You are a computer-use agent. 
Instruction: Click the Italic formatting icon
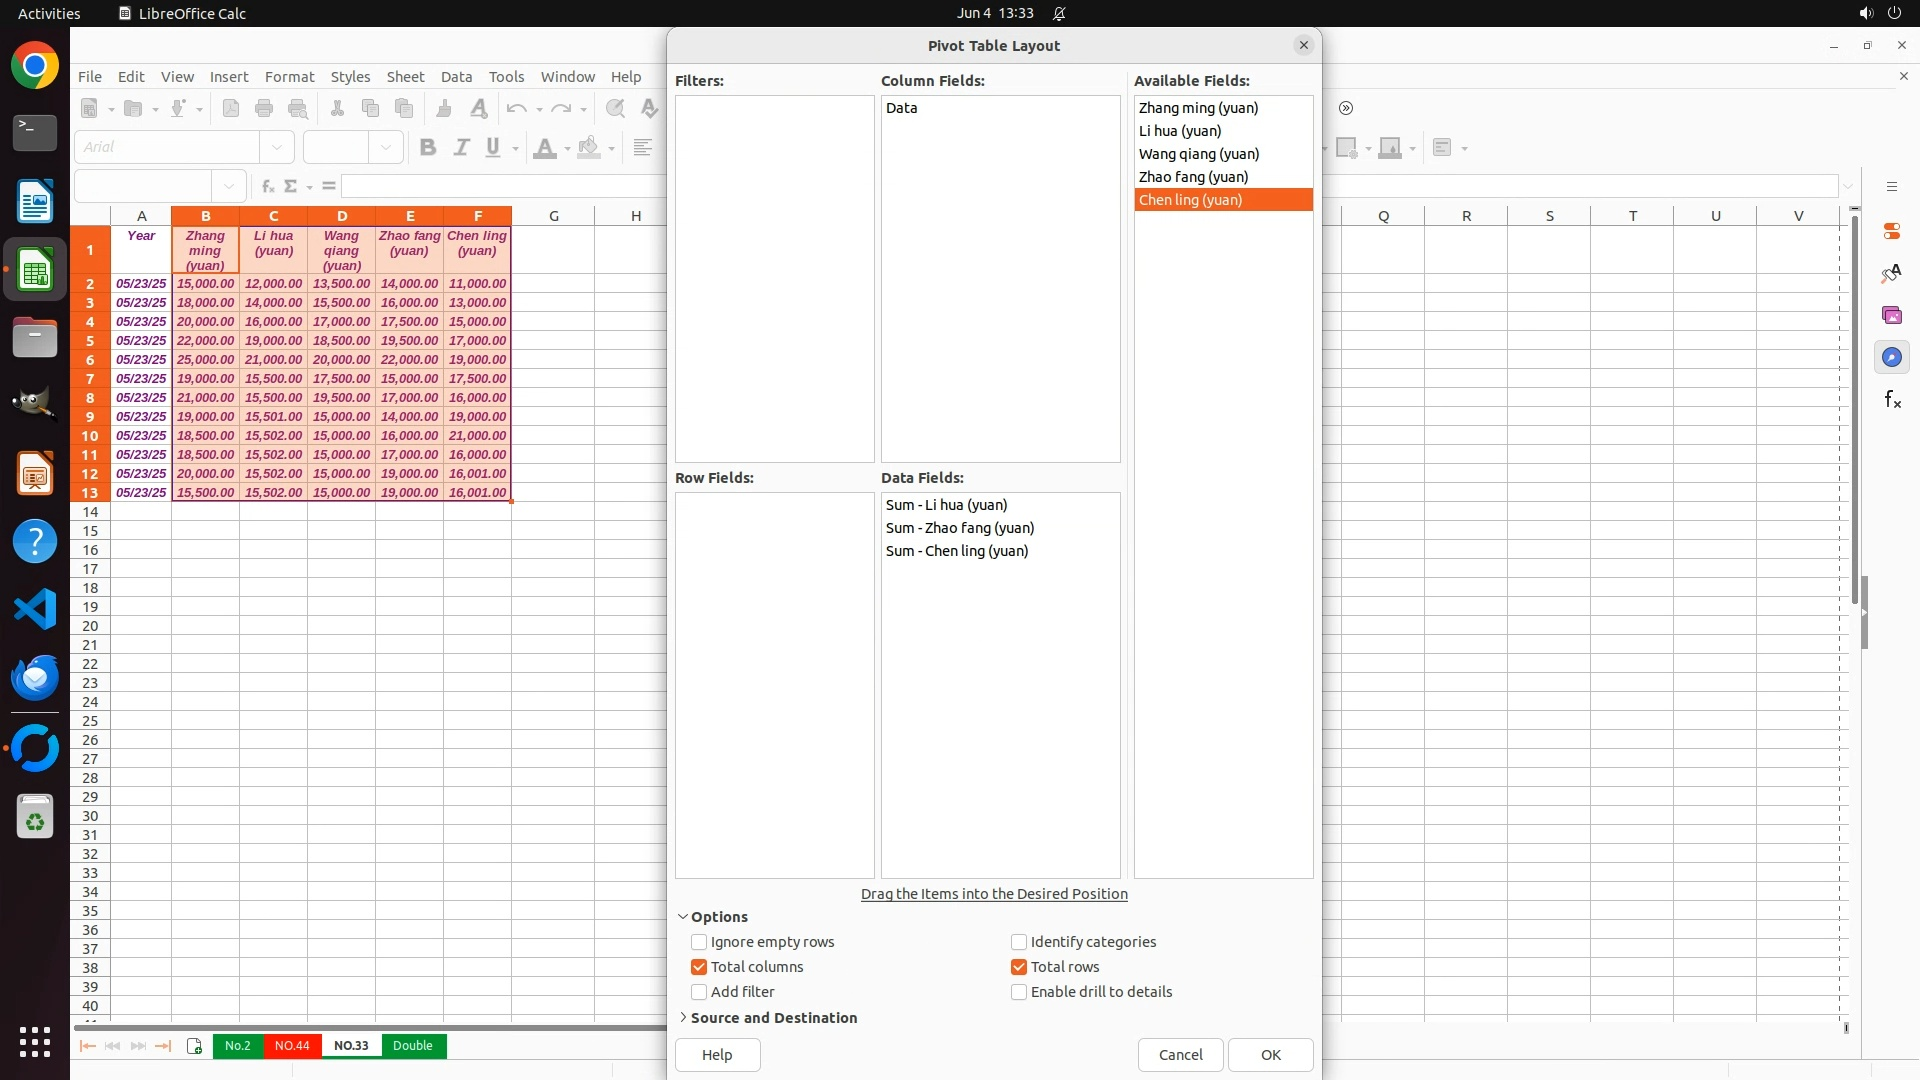click(x=461, y=147)
